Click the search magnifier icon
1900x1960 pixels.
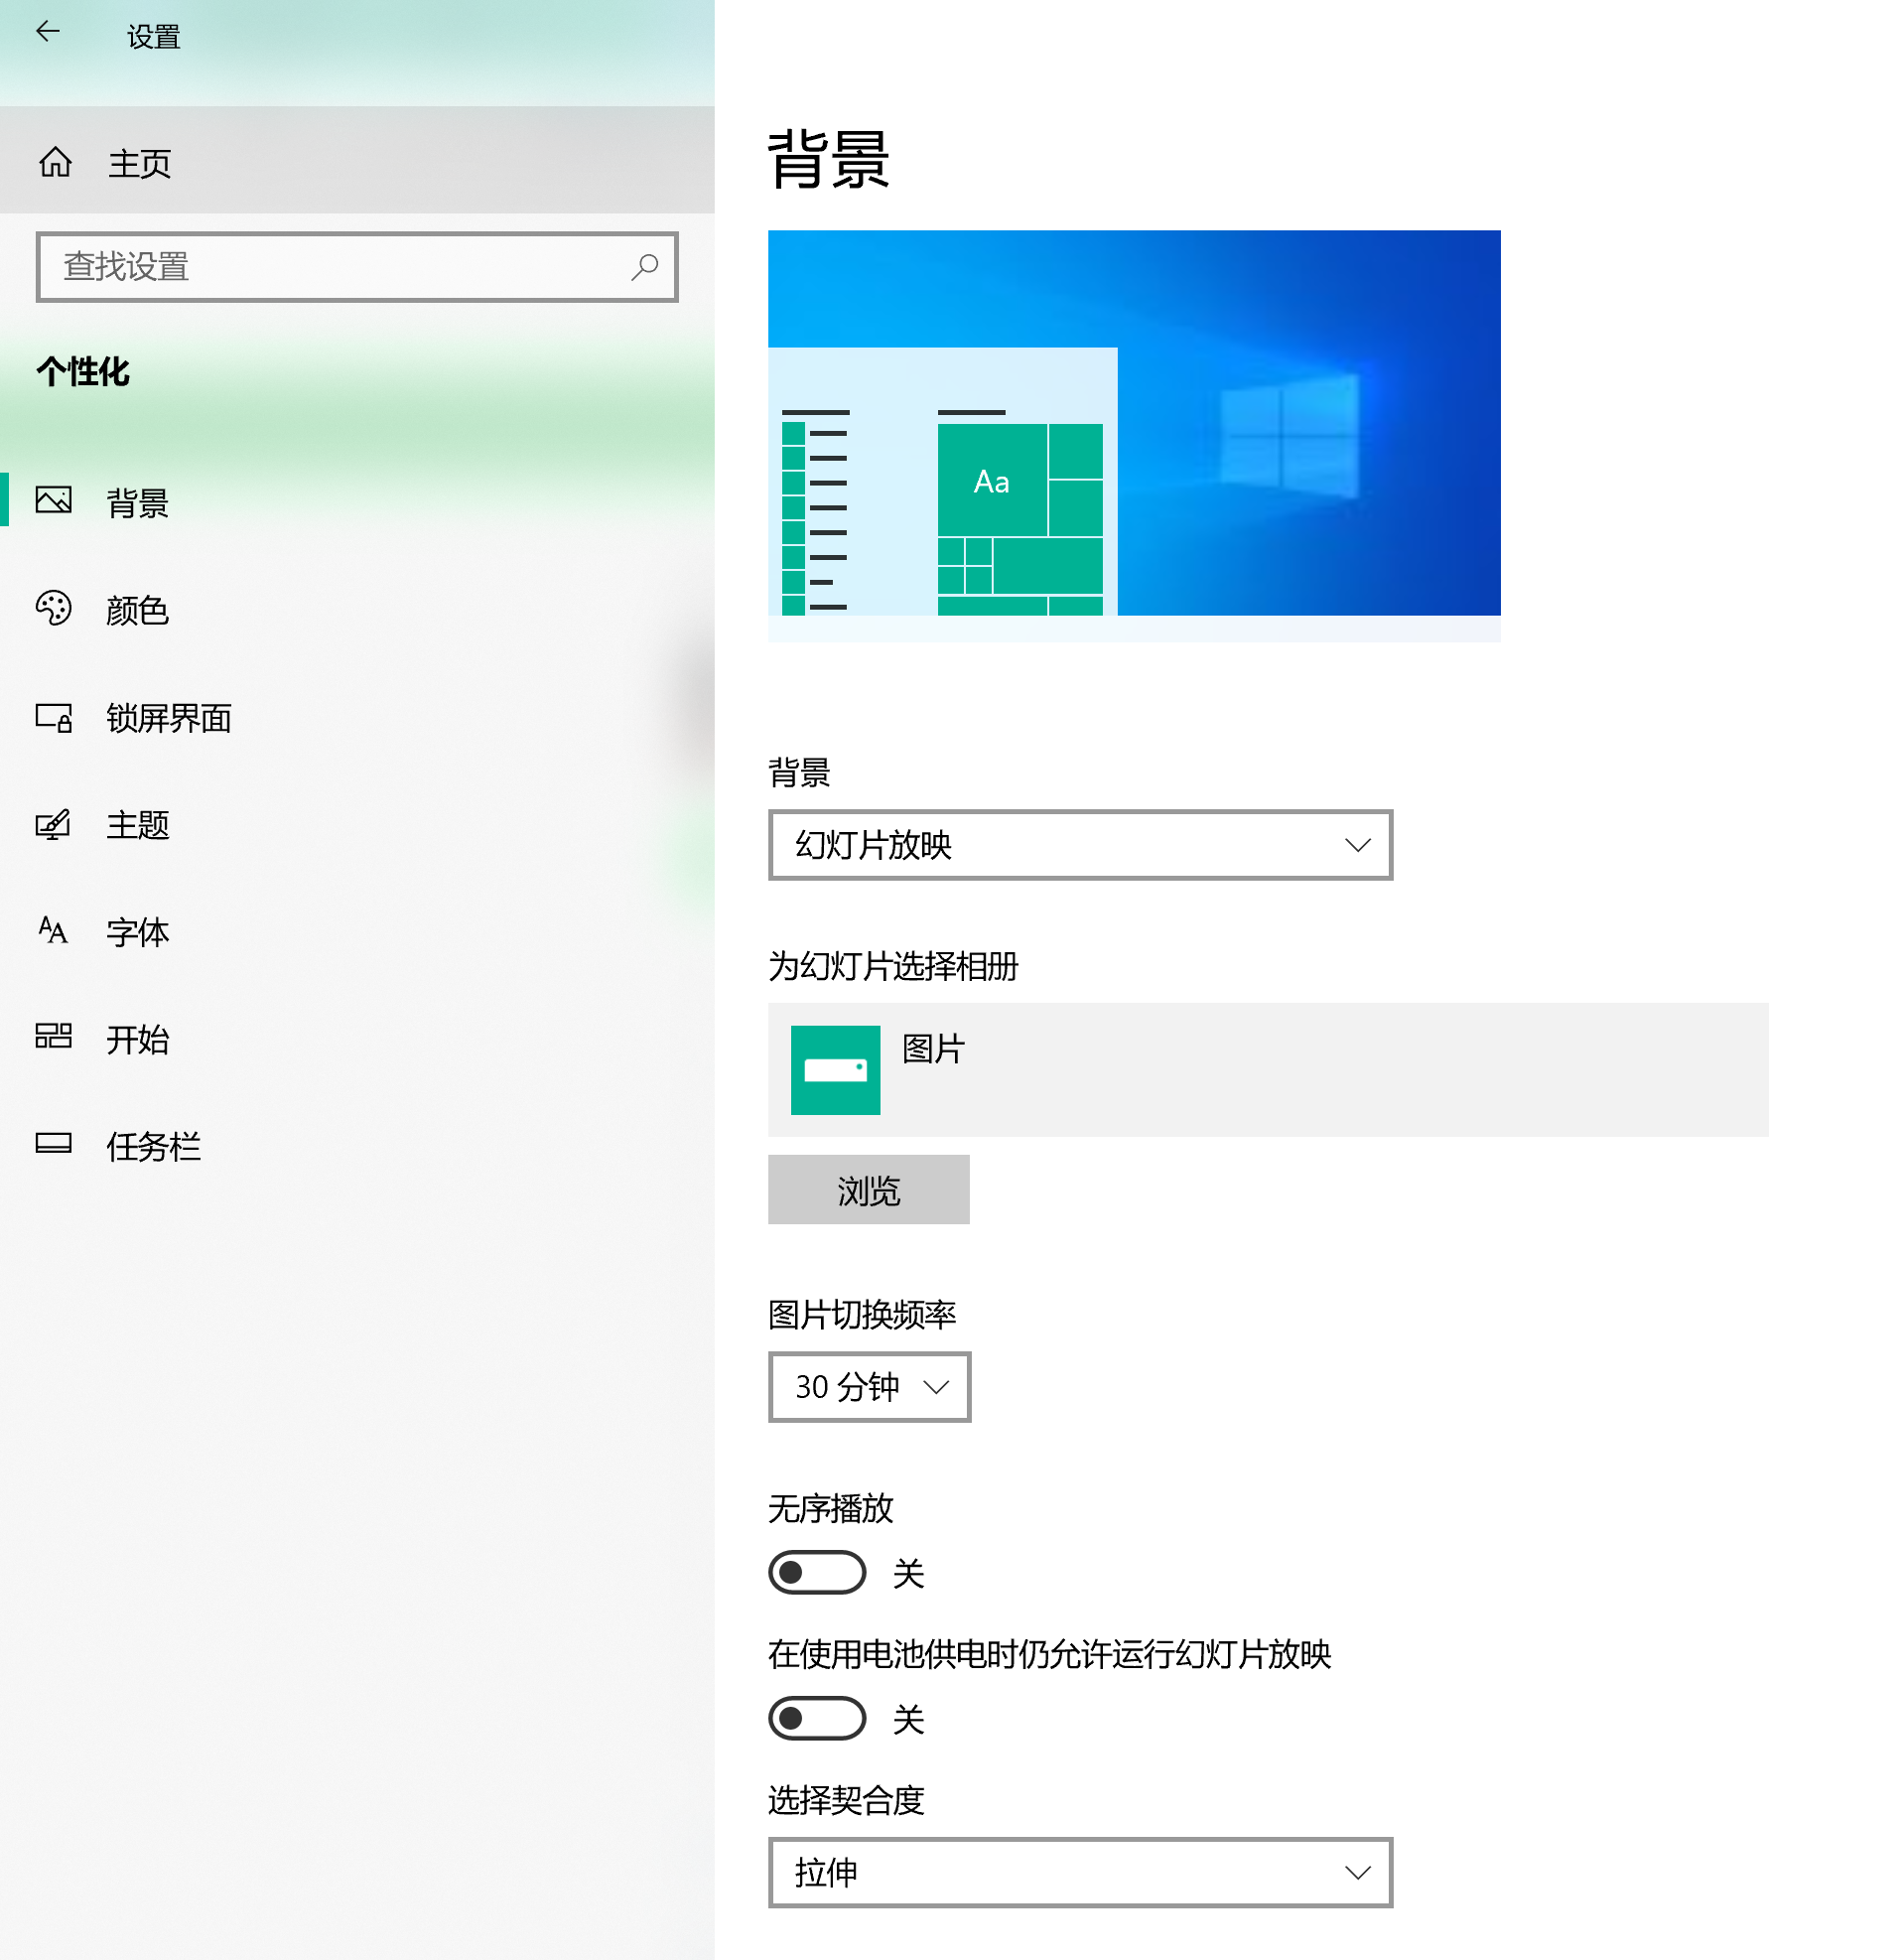pos(645,266)
